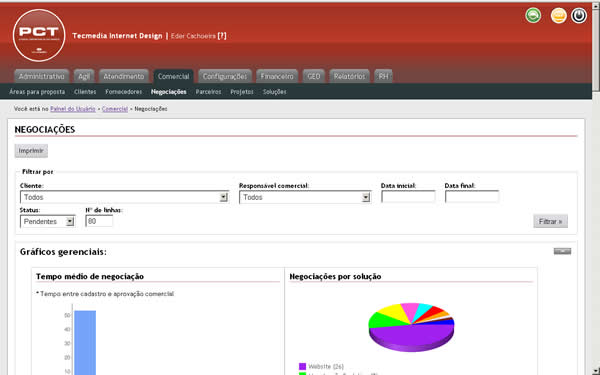
Task: Focus the Data inicial field
Action: (x=408, y=197)
